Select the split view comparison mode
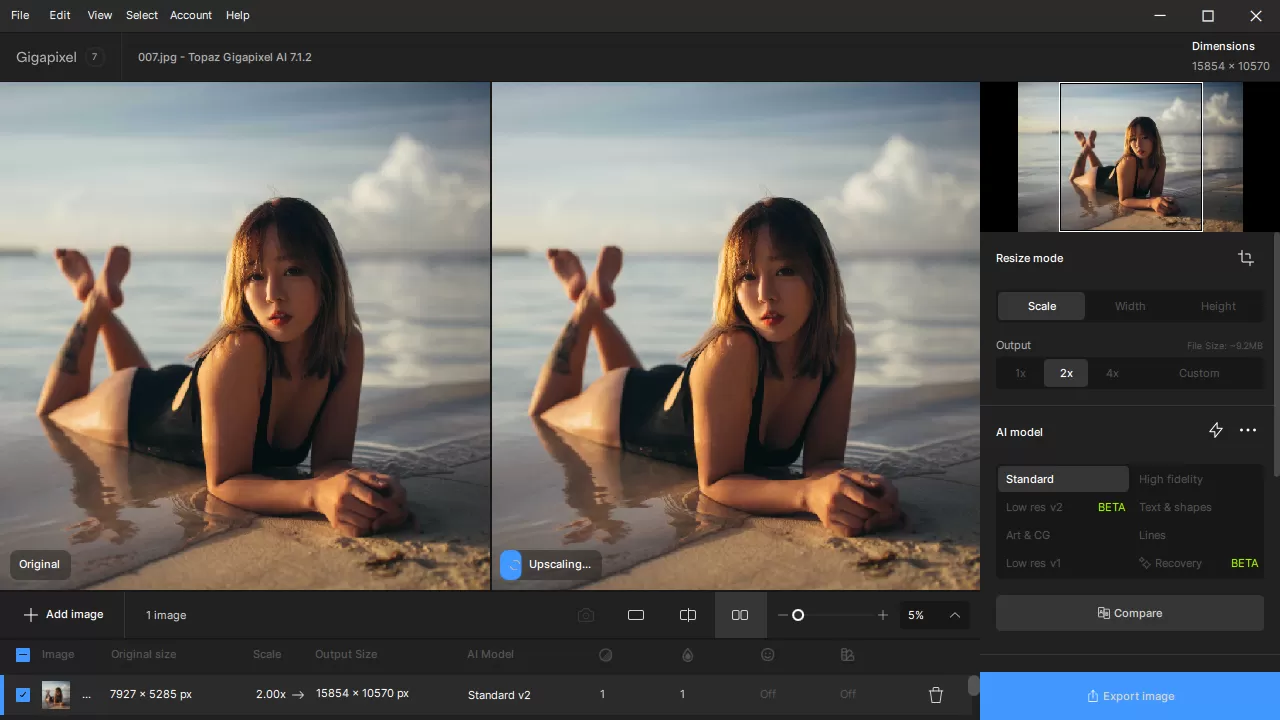This screenshot has width=1280, height=720. pos(688,615)
